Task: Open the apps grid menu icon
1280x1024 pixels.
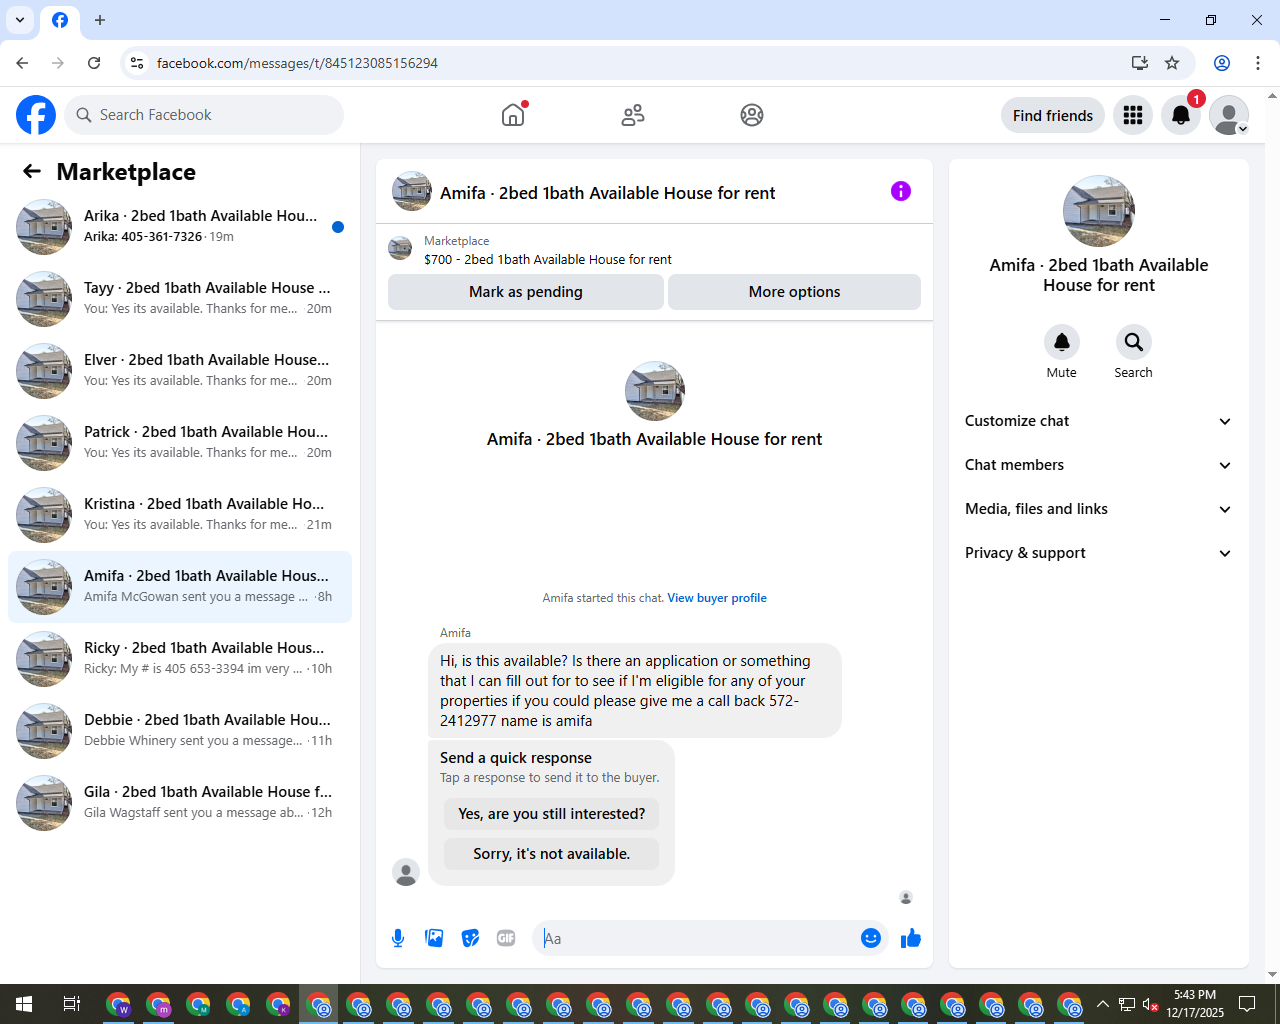Action: coord(1133,115)
